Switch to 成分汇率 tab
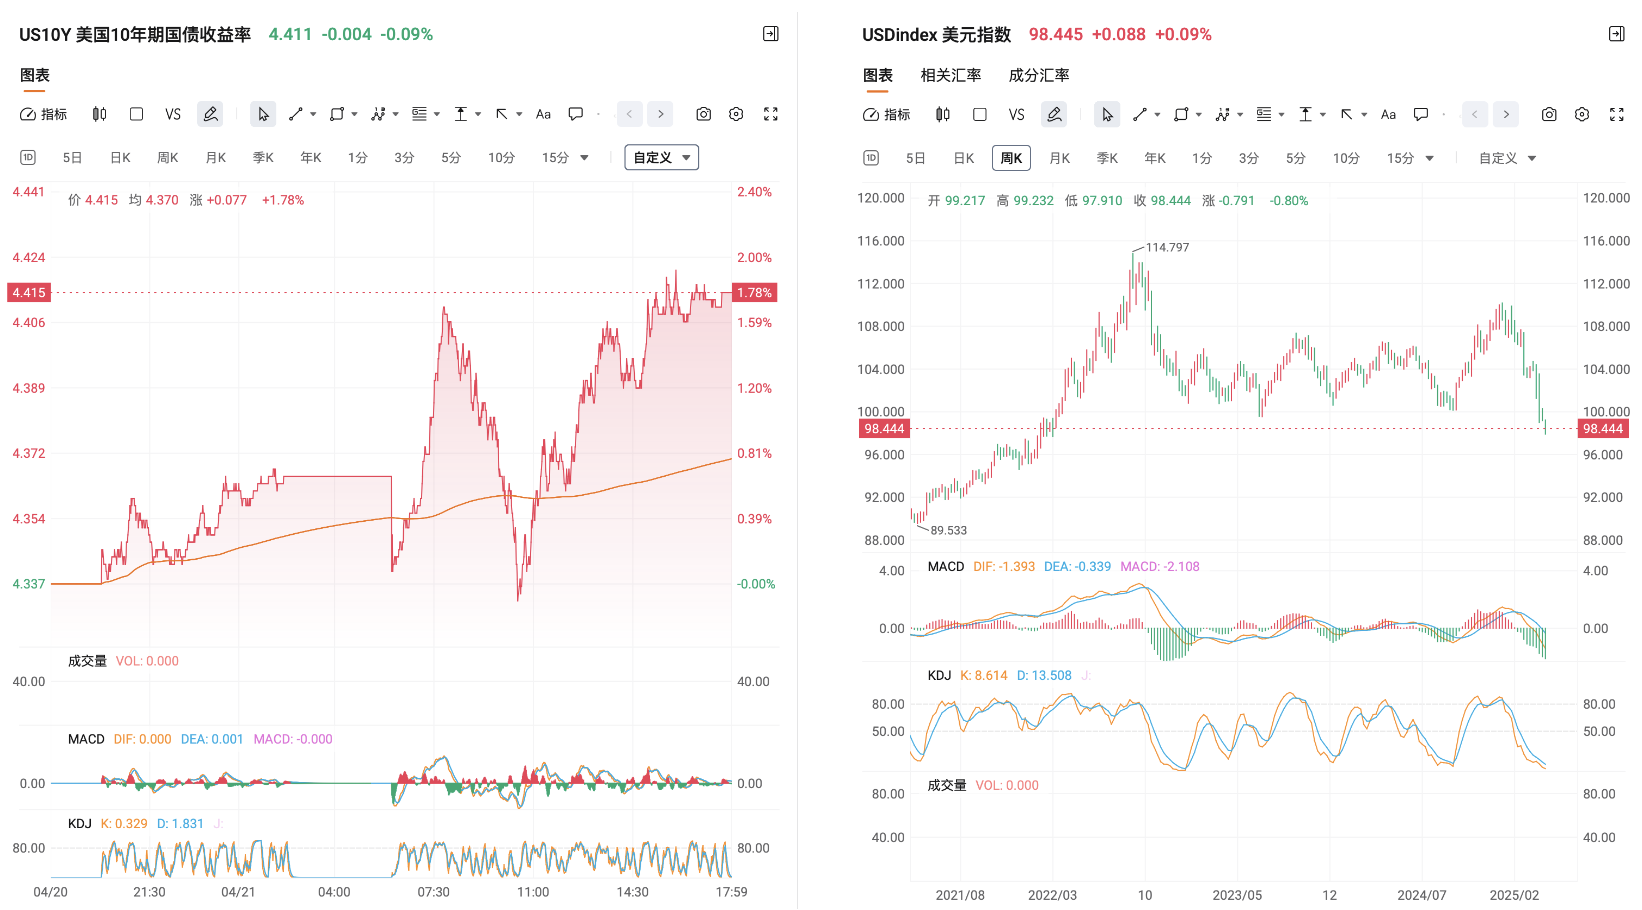This screenshot has width=1642, height=910. [x=1039, y=75]
